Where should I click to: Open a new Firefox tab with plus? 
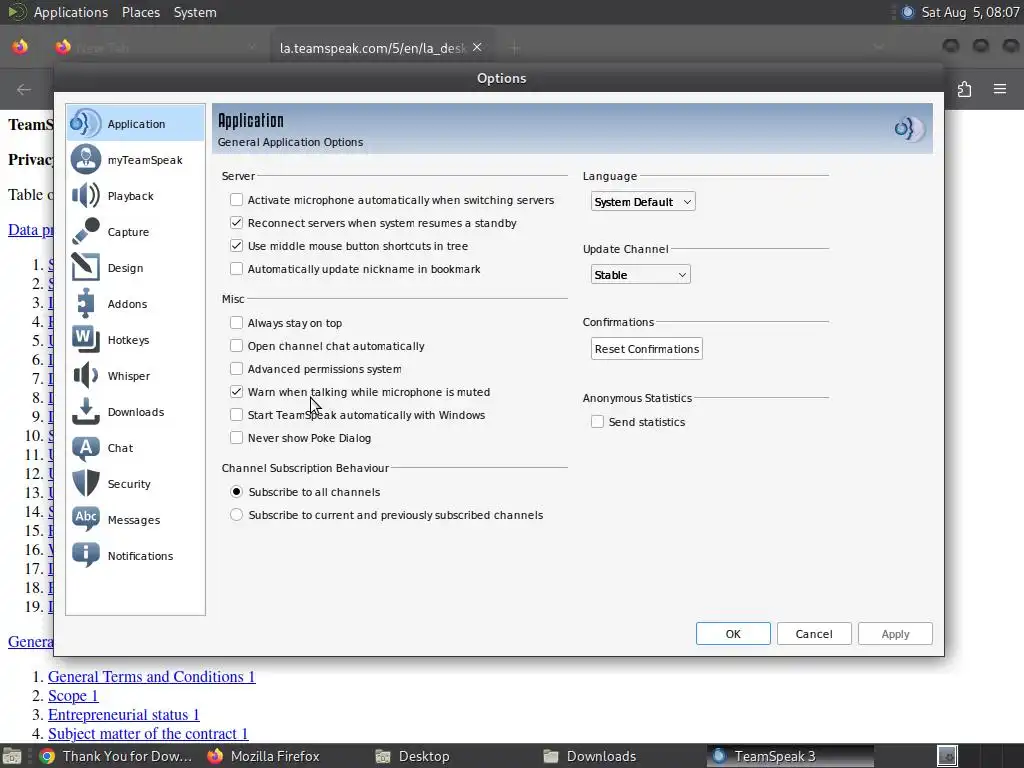point(515,48)
